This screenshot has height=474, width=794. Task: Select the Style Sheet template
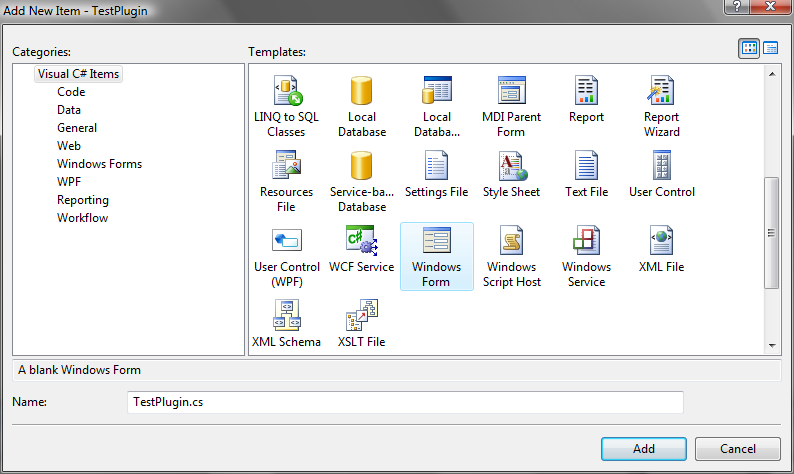pos(511,174)
